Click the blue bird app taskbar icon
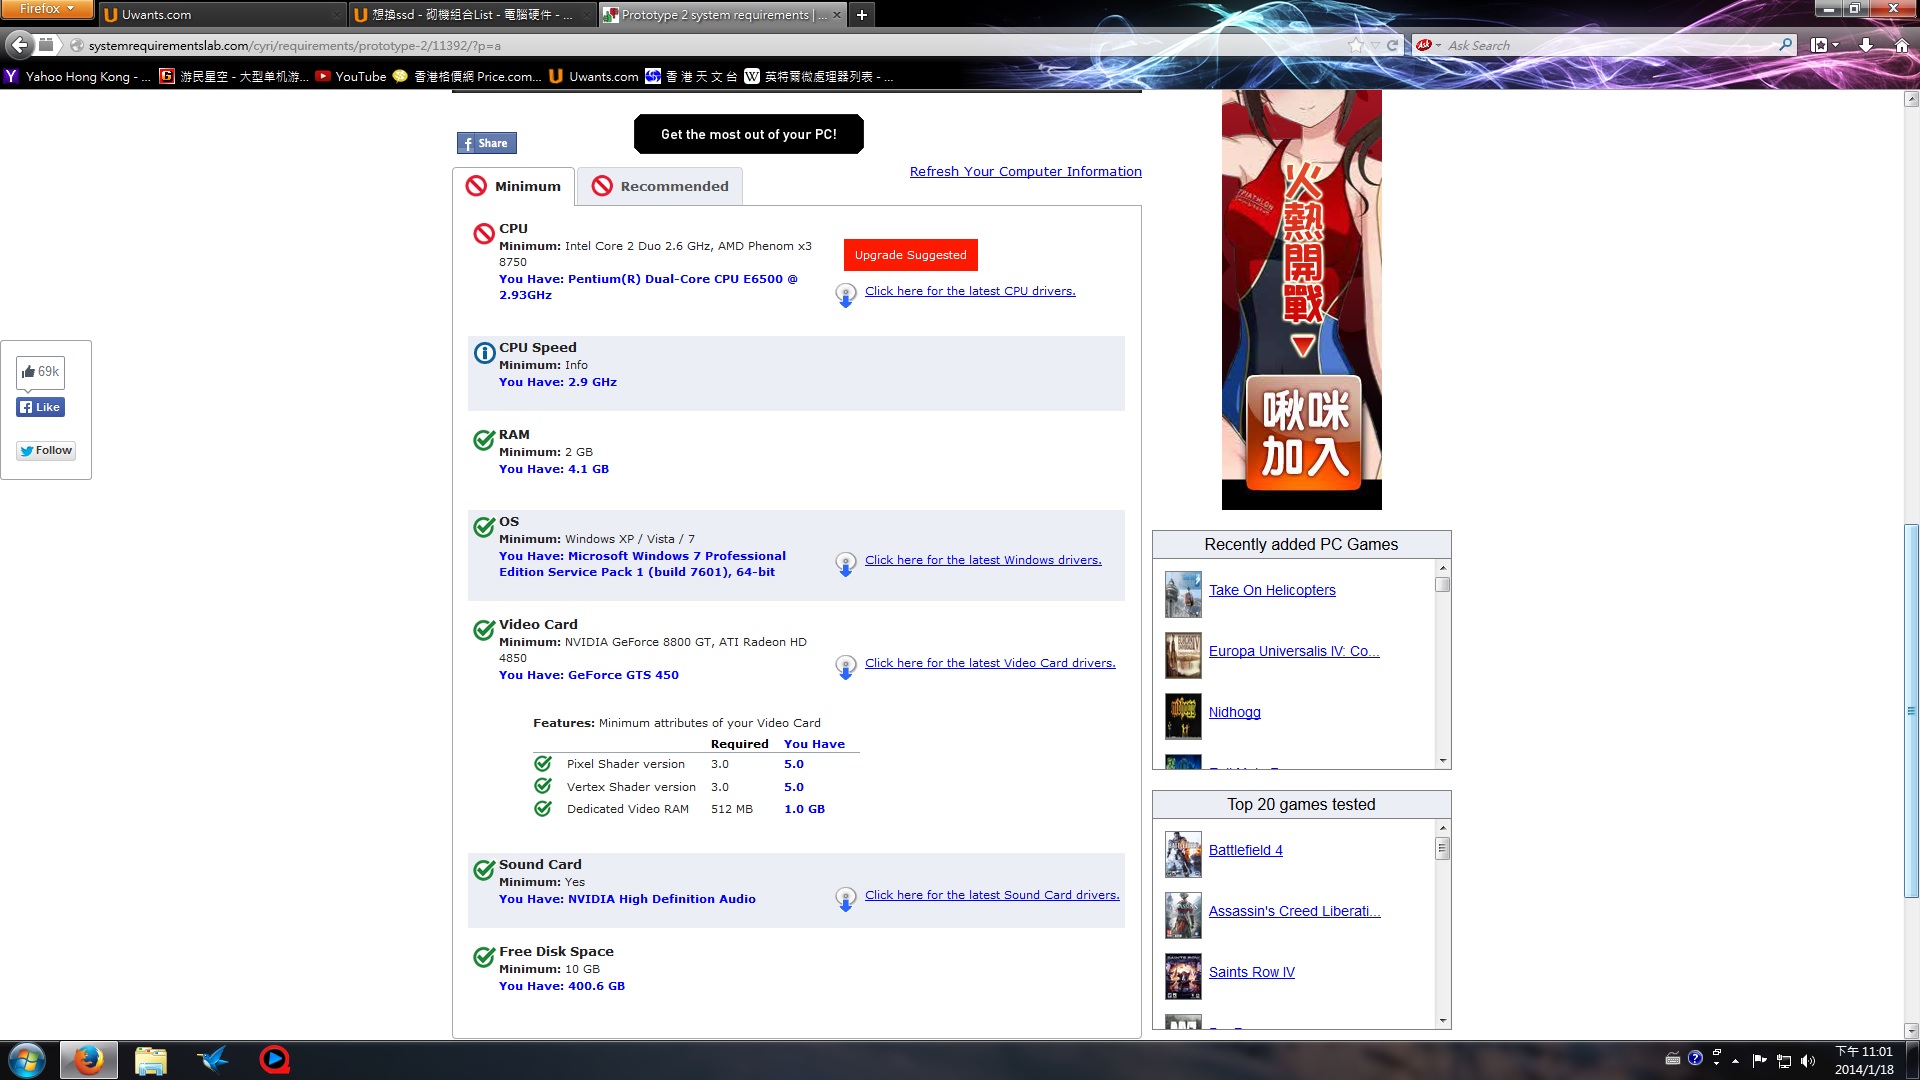 (212, 1060)
